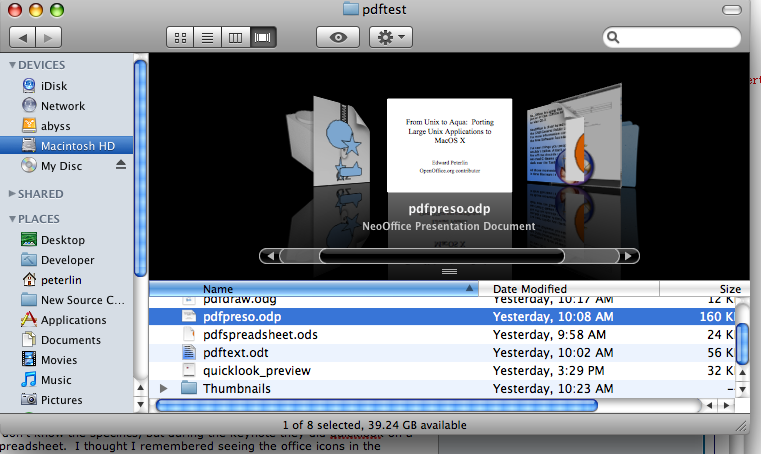Click the Quick Look eye button

point(338,37)
